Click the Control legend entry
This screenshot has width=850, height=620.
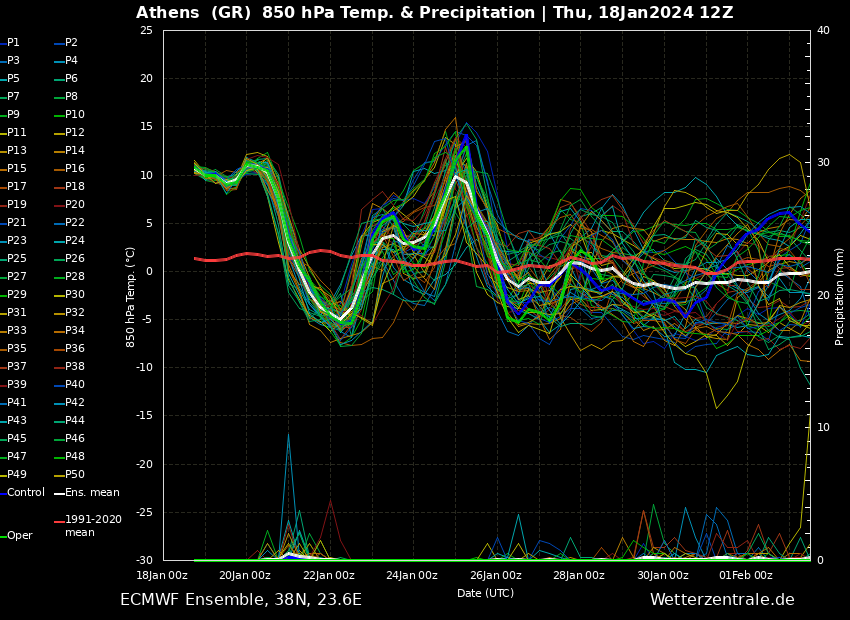25,493
